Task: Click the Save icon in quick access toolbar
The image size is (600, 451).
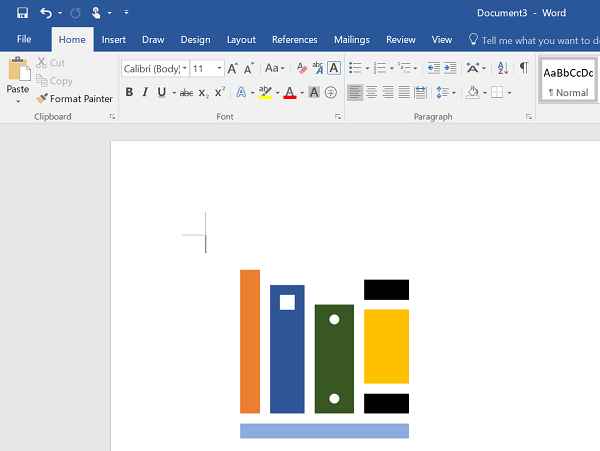Action: tap(23, 13)
